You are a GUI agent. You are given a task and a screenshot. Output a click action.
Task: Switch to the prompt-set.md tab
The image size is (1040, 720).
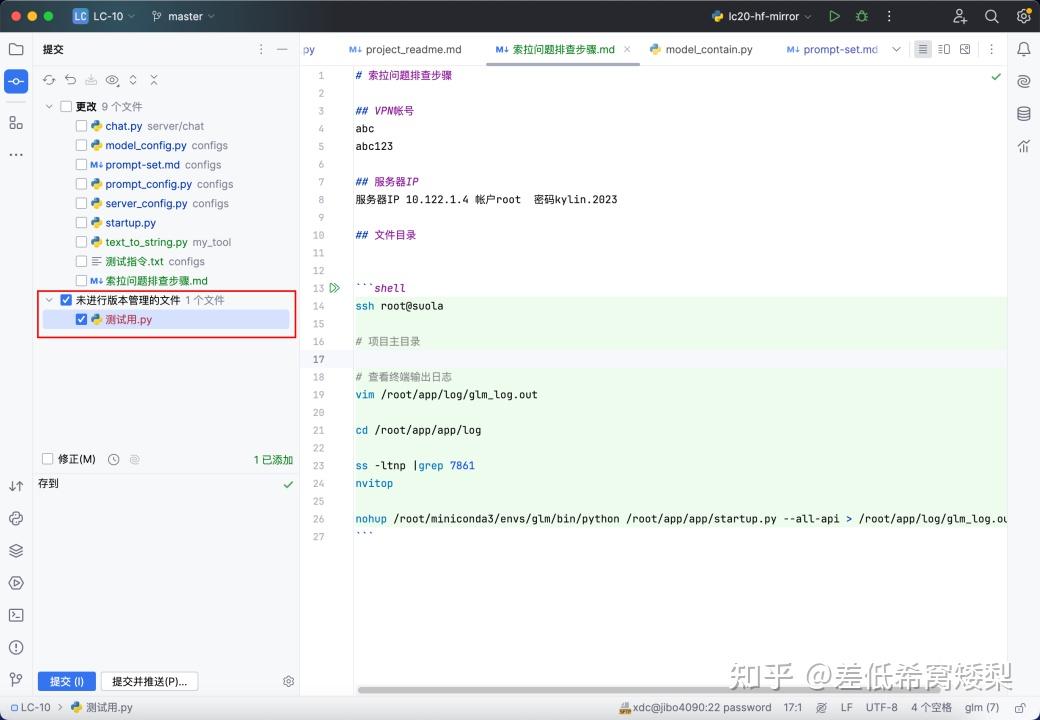point(832,49)
